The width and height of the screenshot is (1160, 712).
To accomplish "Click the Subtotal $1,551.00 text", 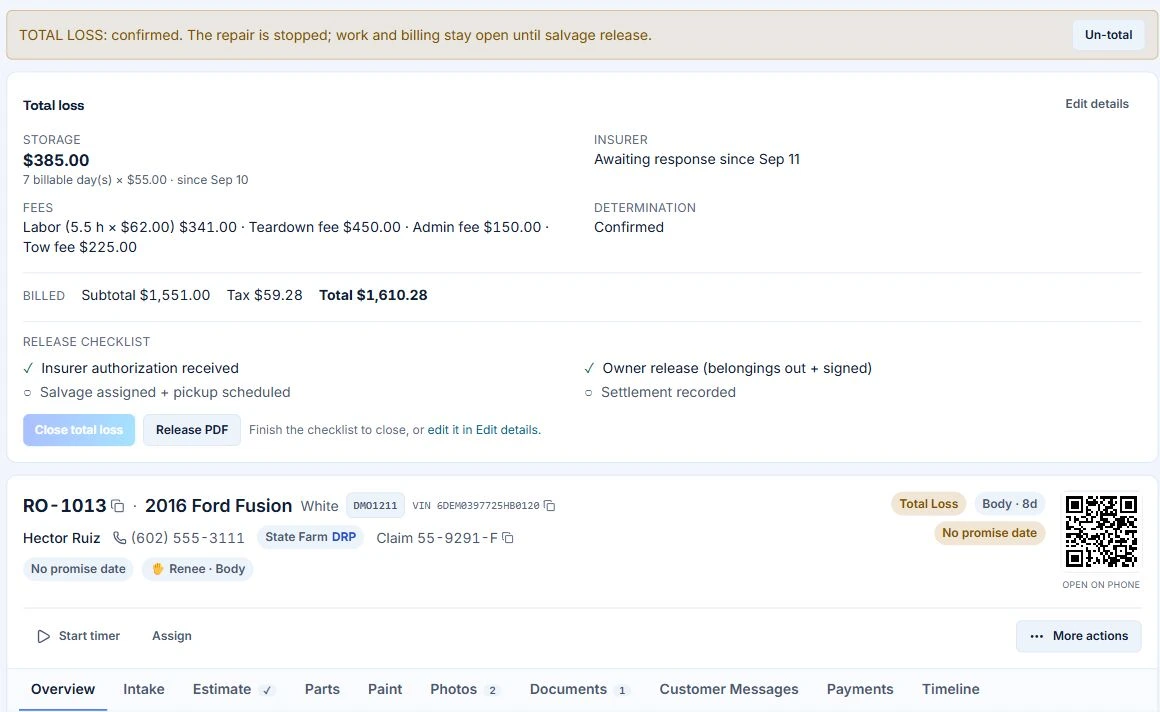I will point(146,295).
